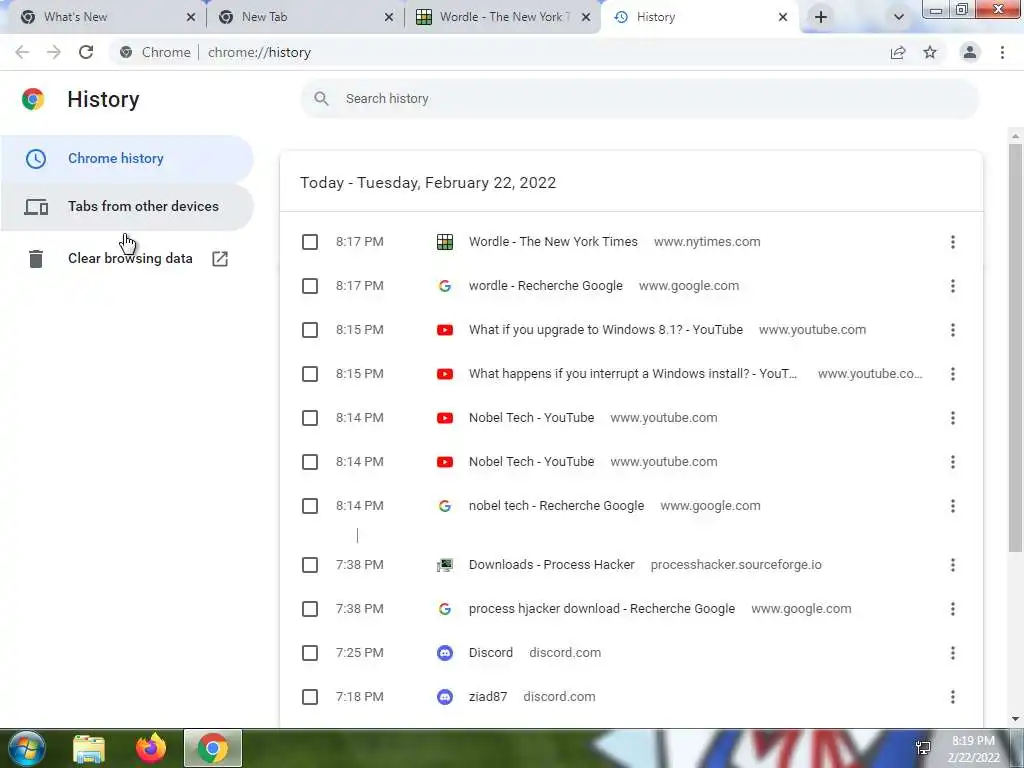
Task: Open more actions for Downloads - Process Hacker
Action: coord(953,565)
